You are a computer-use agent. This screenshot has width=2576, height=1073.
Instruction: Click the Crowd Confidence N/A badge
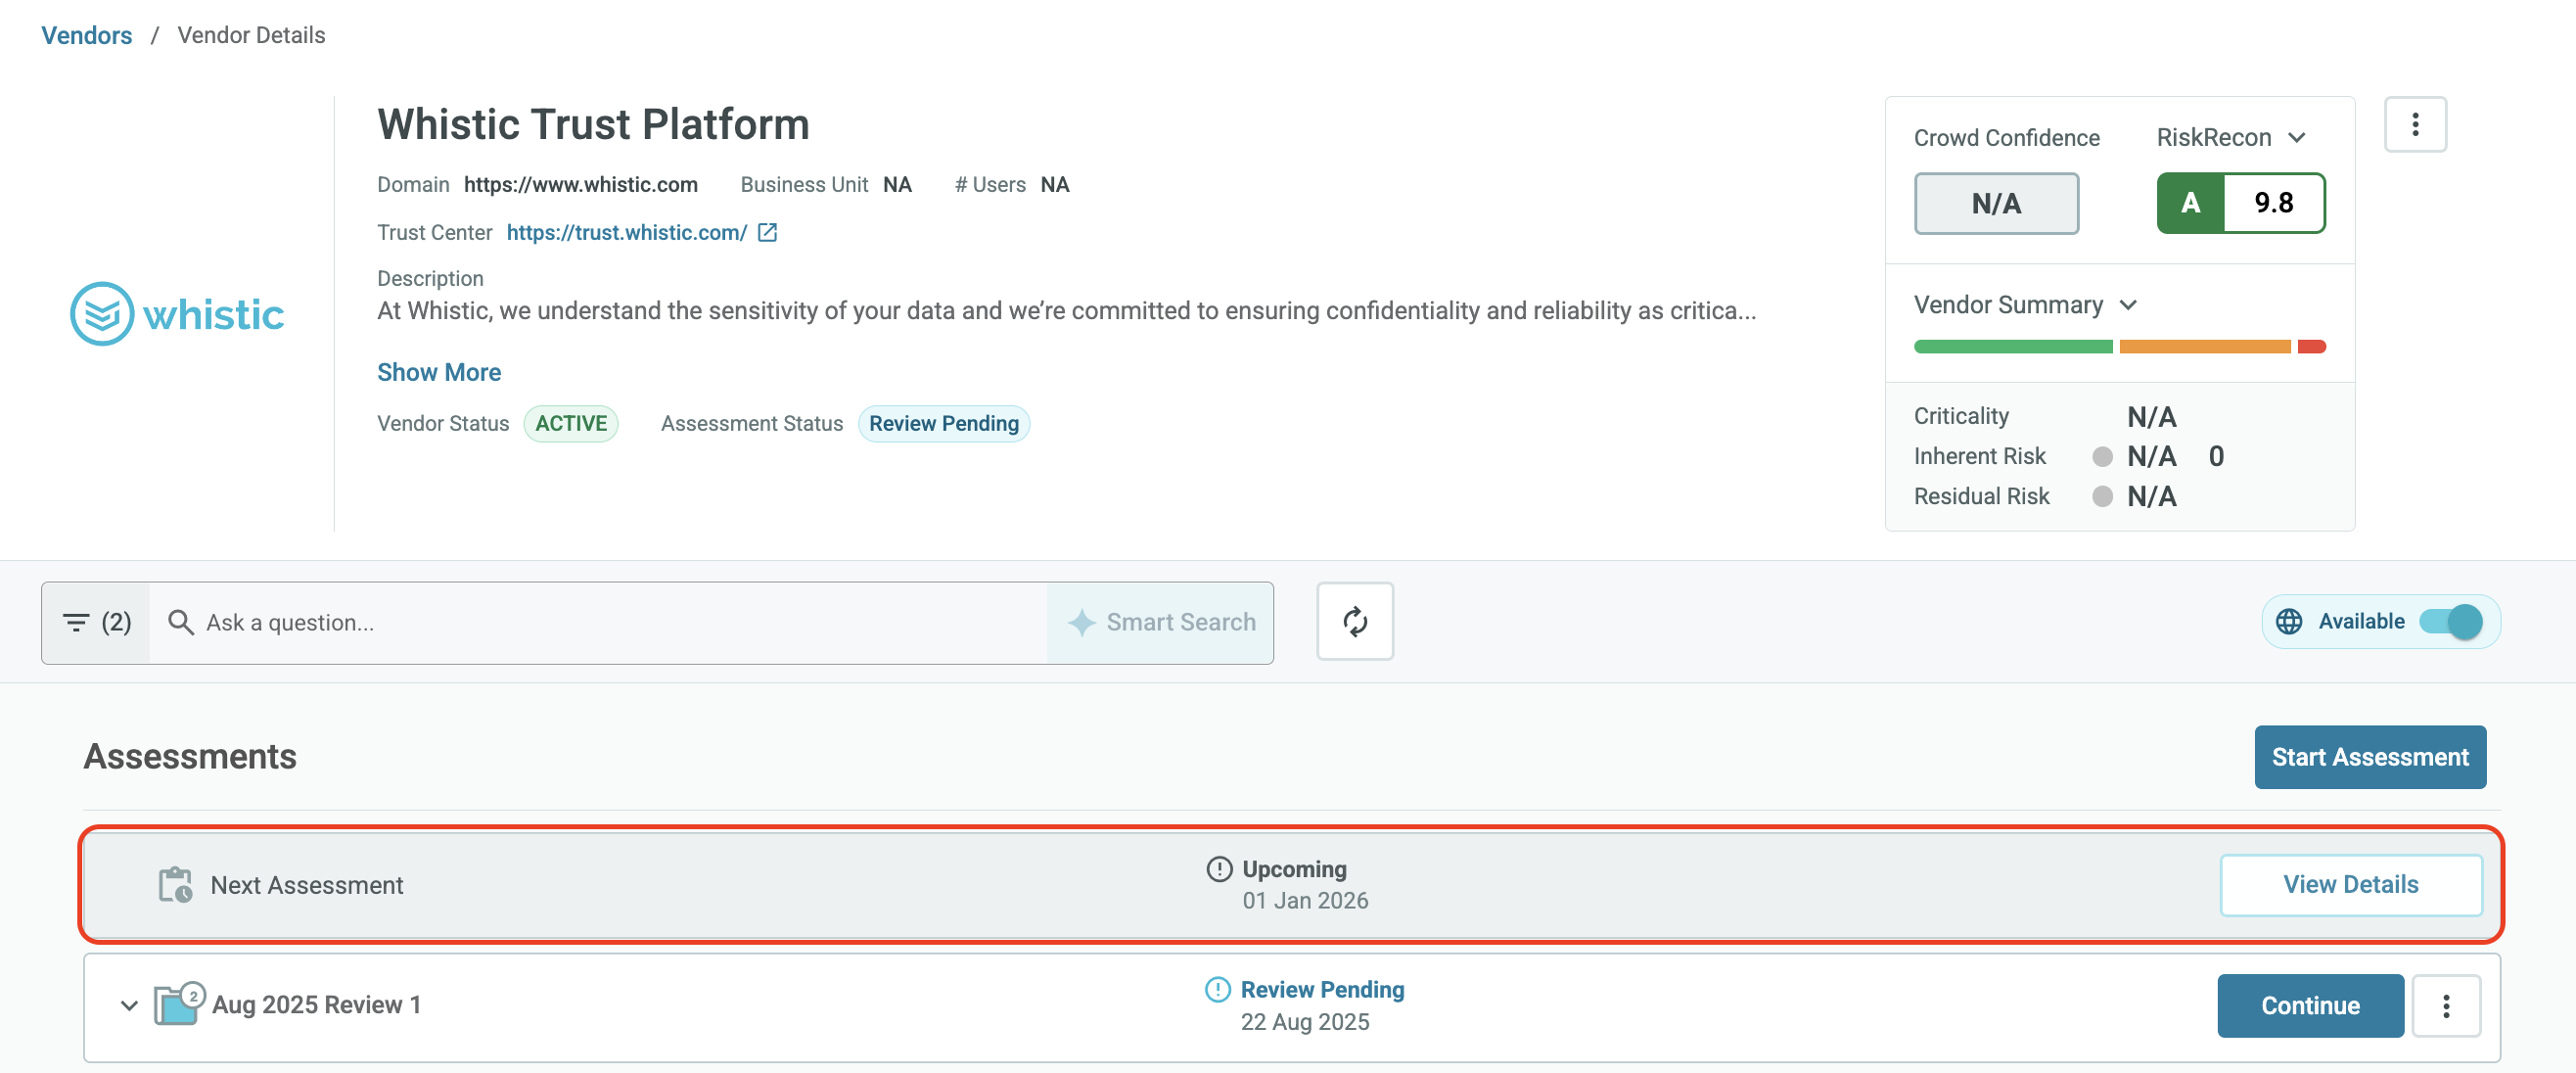click(x=1996, y=203)
